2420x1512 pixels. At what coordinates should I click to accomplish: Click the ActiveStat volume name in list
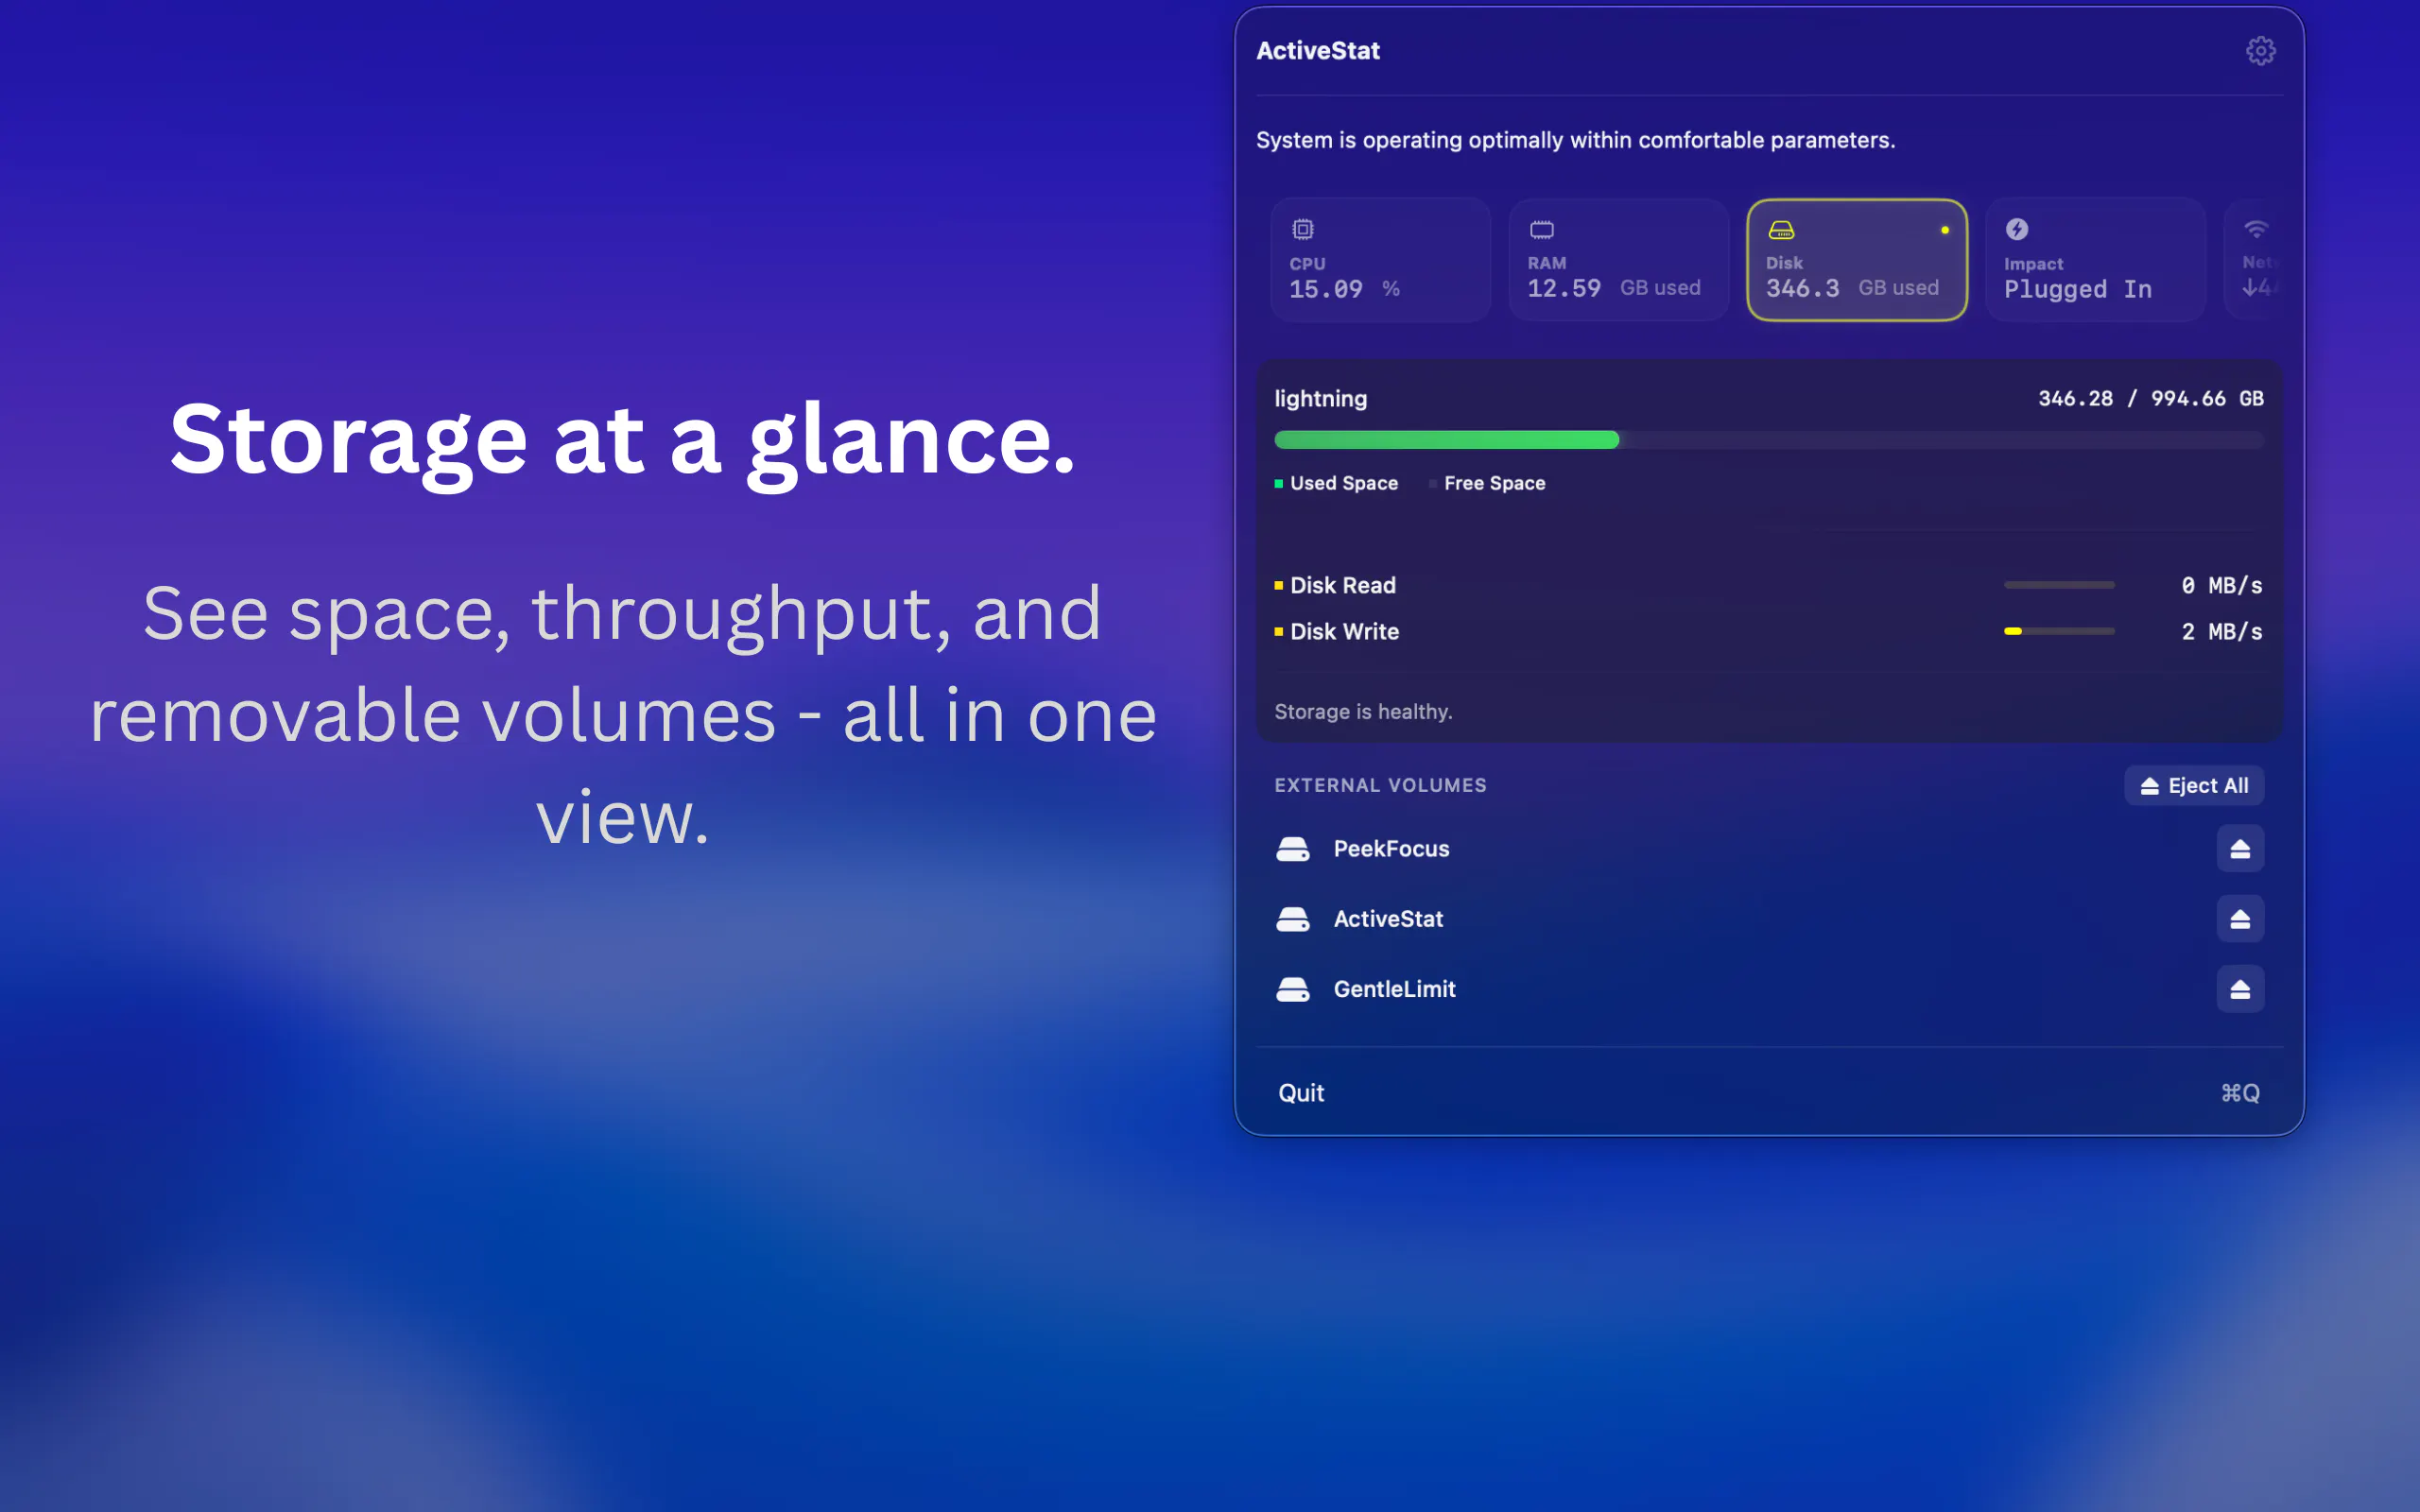(x=1388, y=919)
